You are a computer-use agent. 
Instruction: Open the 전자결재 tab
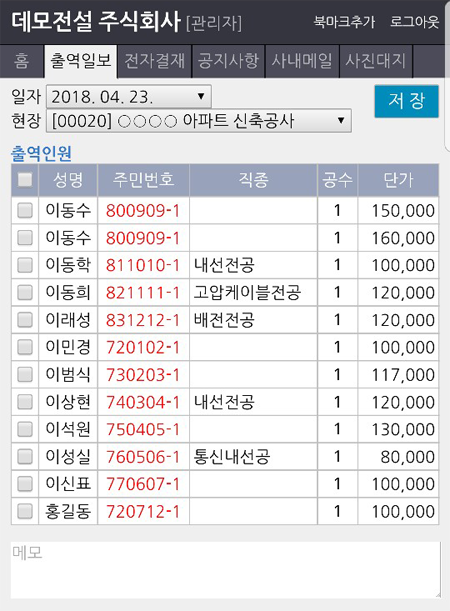[x=154, y=61]
